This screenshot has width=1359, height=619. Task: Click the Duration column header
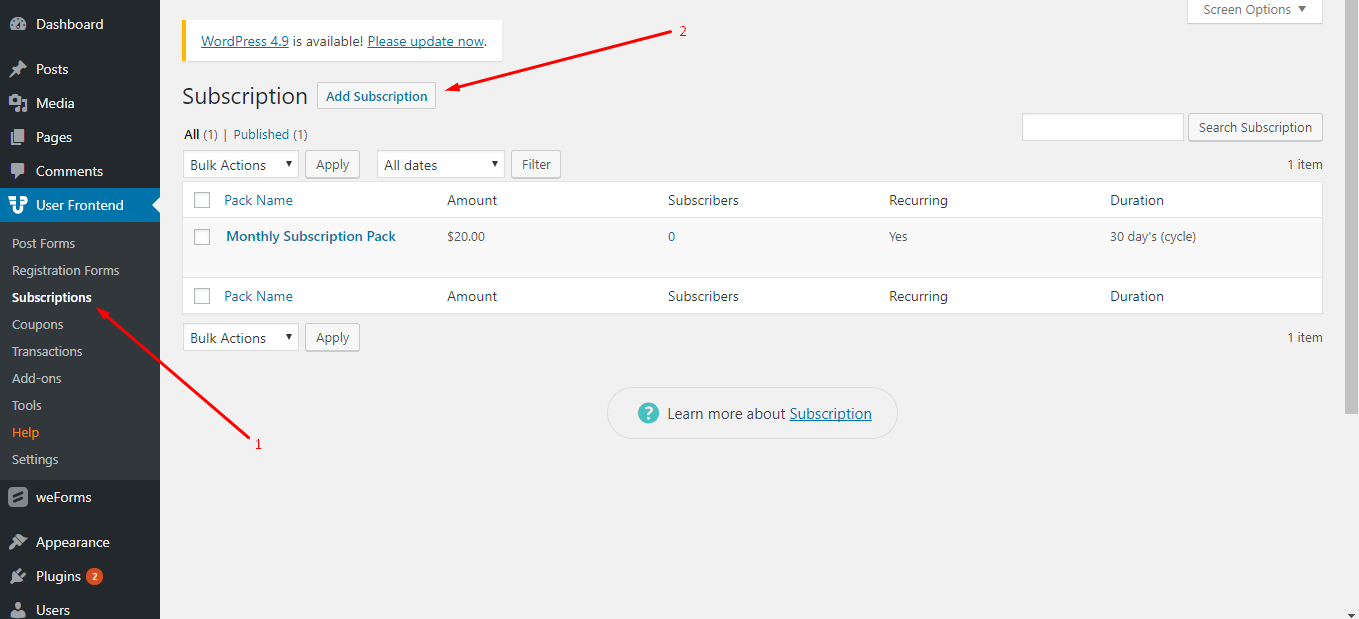pyautogui.click(x=1137, y=200)
